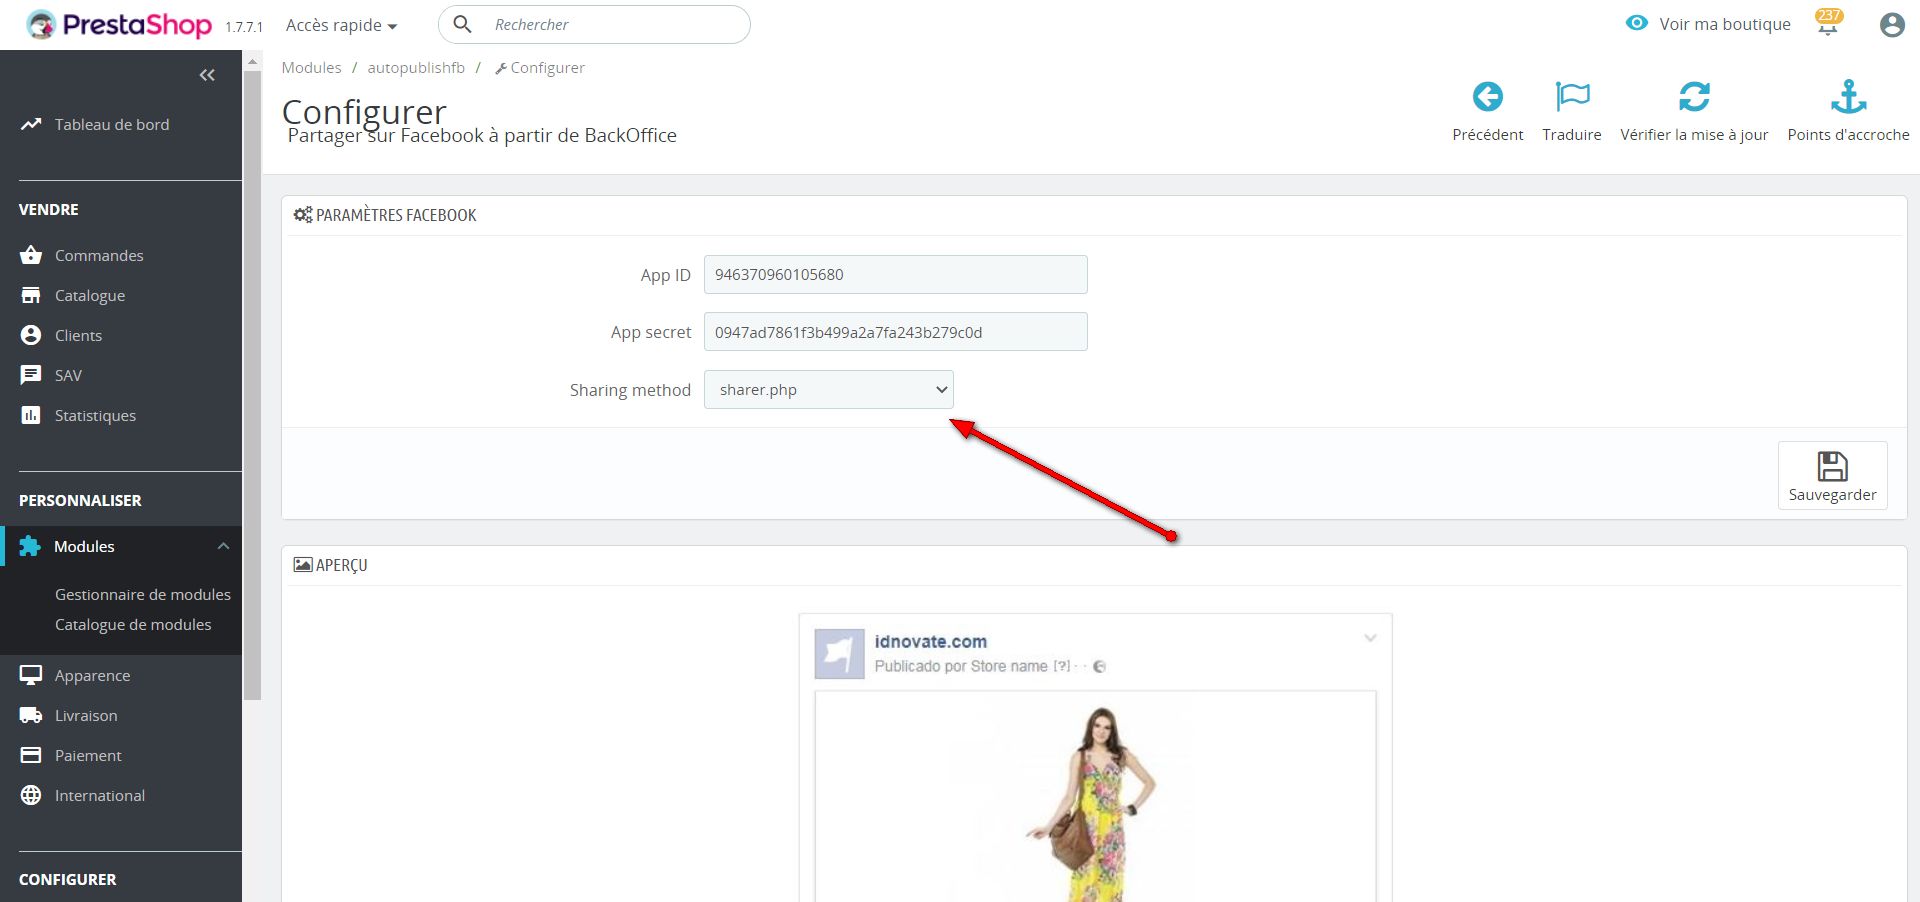
Task: Click the Clients person icon
Action: [x=31, y=335]
